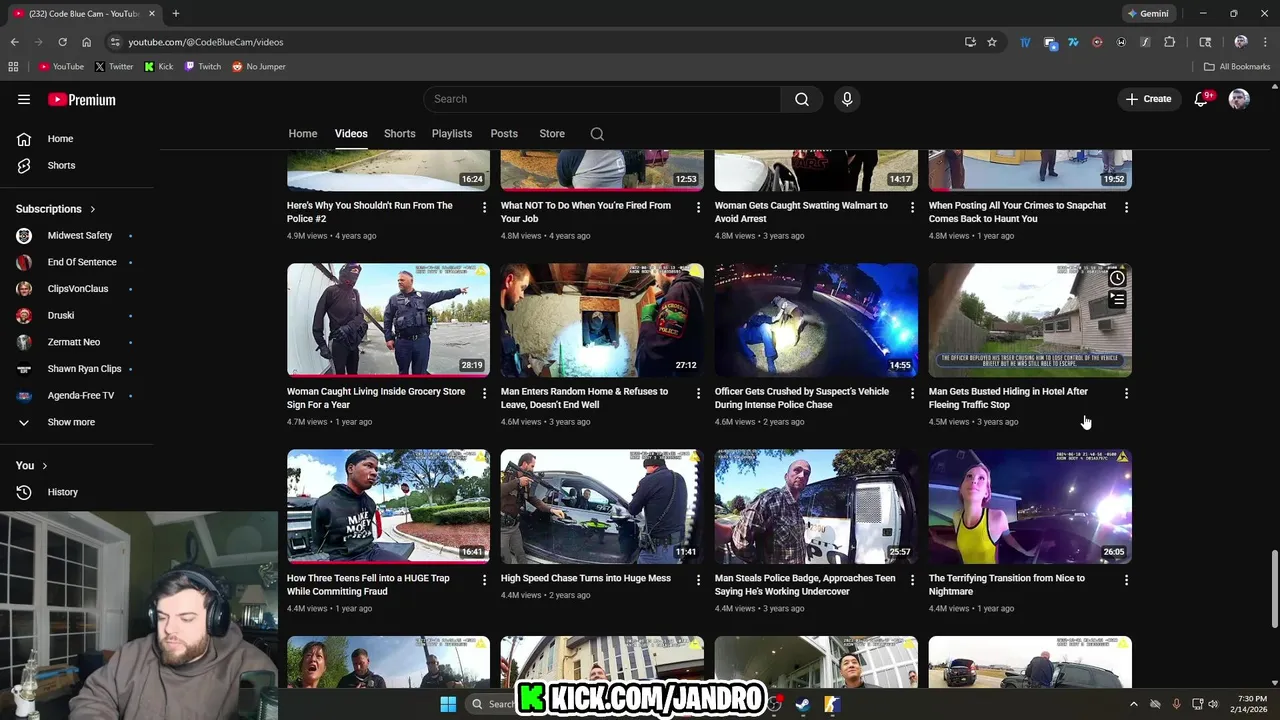This screenshot has height=720, width=1280.
Task: Open the channel Store tab
Action: tap(552, 134)
